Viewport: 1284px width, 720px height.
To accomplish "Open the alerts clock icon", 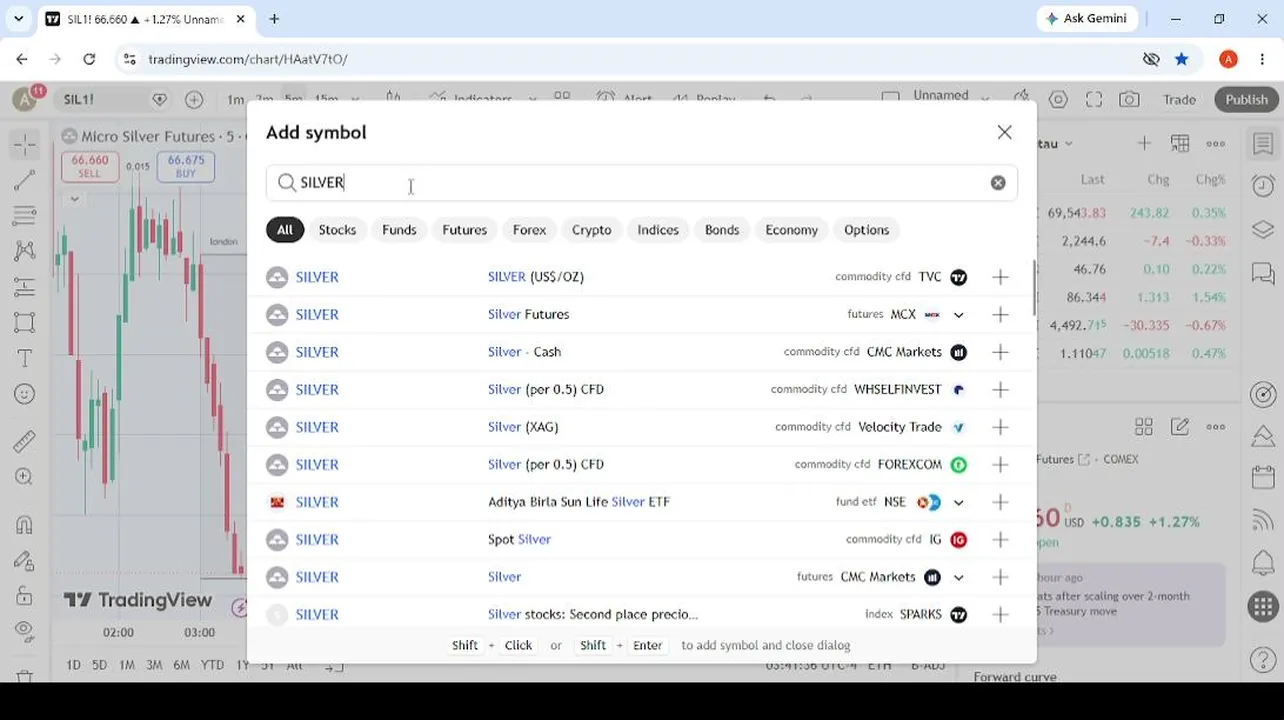I will [1263, 186].
